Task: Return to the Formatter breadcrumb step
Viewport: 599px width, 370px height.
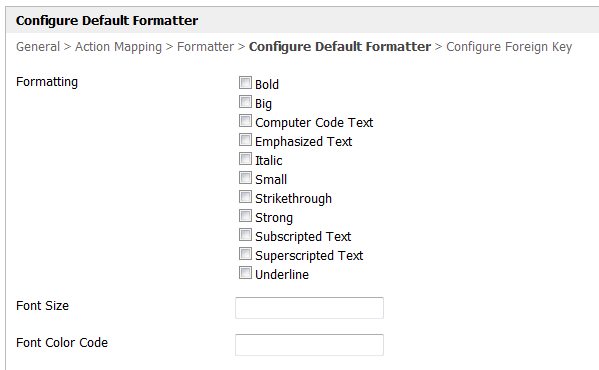Action: [x=205, y=47]
